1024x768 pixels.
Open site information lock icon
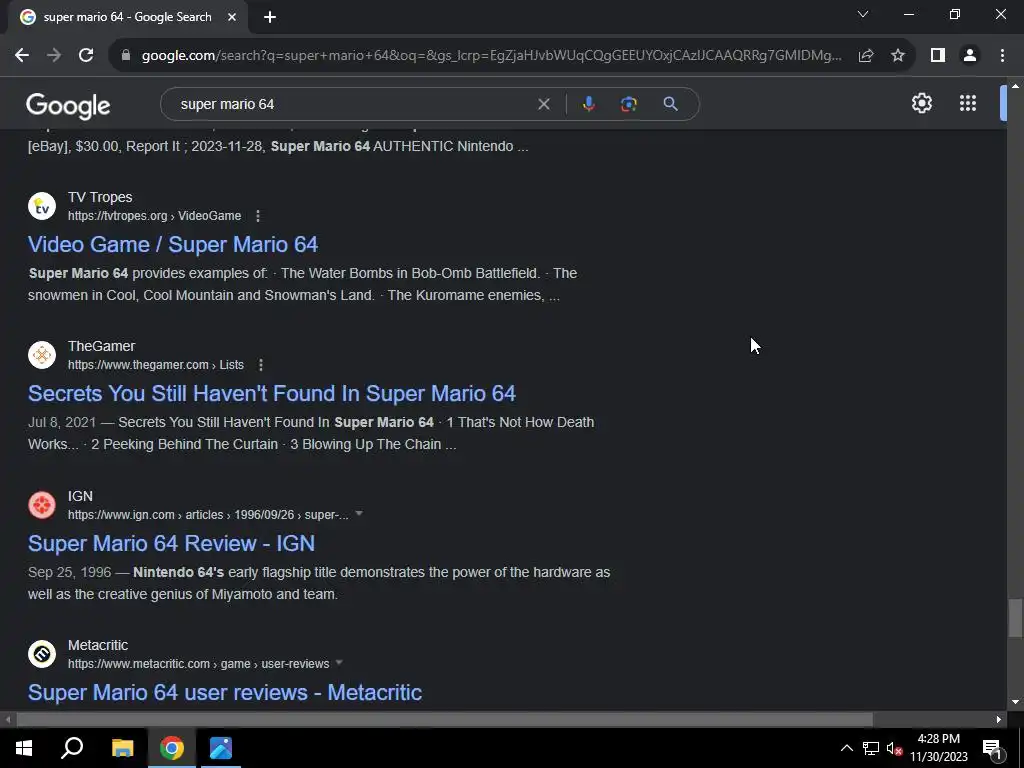click(126, 56)
